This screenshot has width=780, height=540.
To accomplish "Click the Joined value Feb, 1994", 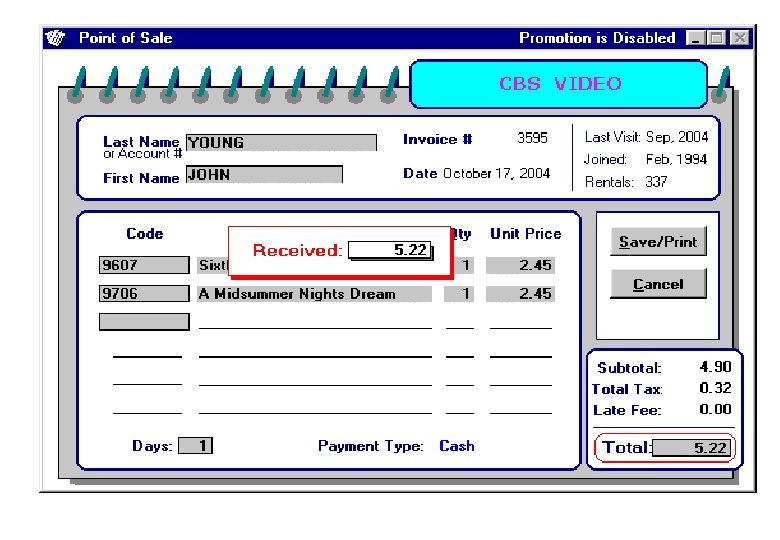I will (x=677, y=159).
